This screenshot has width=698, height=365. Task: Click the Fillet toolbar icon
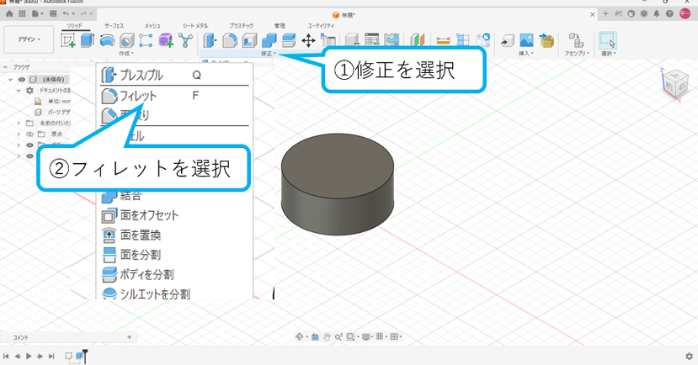click(x=230, y=41)
